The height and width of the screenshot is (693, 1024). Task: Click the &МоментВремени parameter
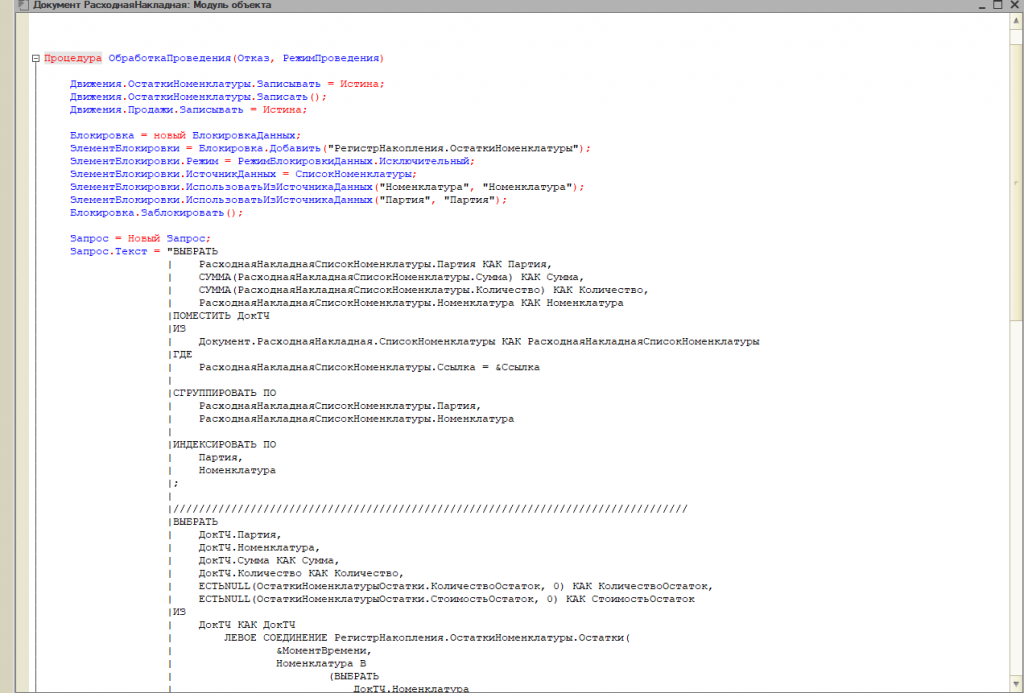click(x=323, y=651)
